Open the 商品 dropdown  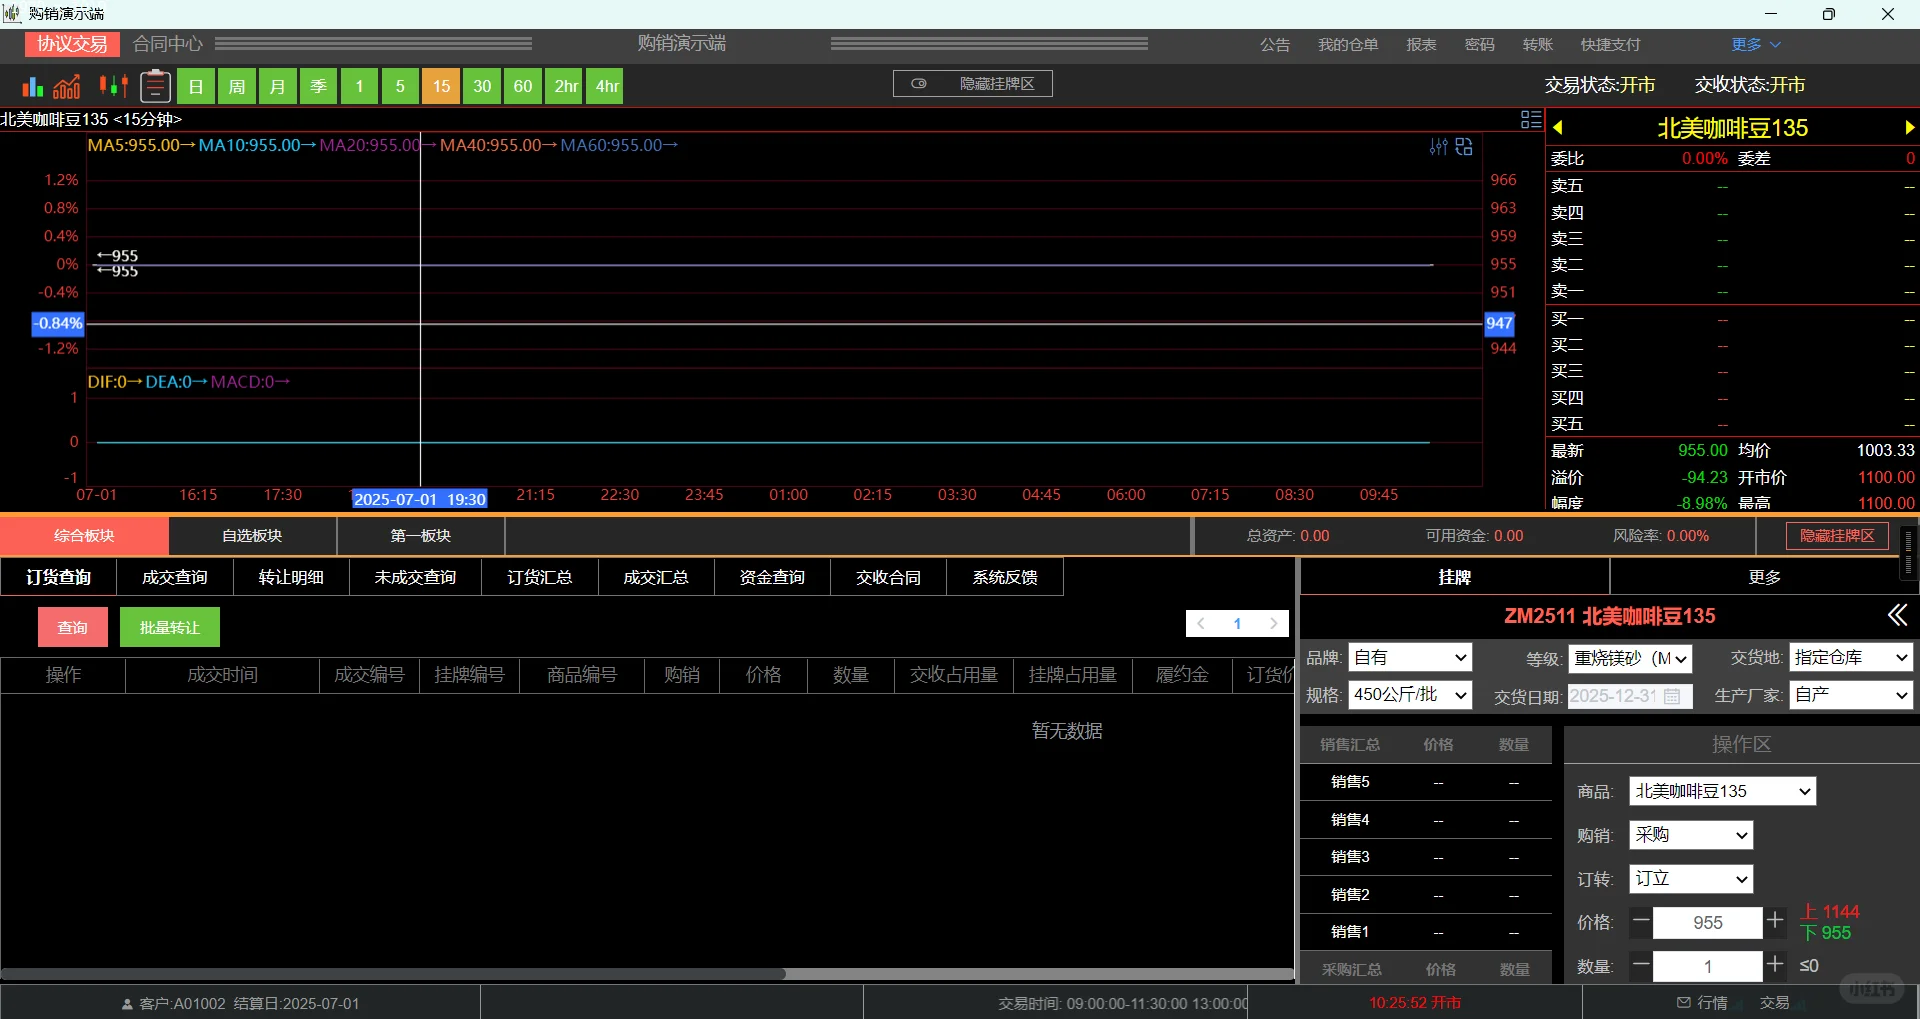coord(1722,791)
